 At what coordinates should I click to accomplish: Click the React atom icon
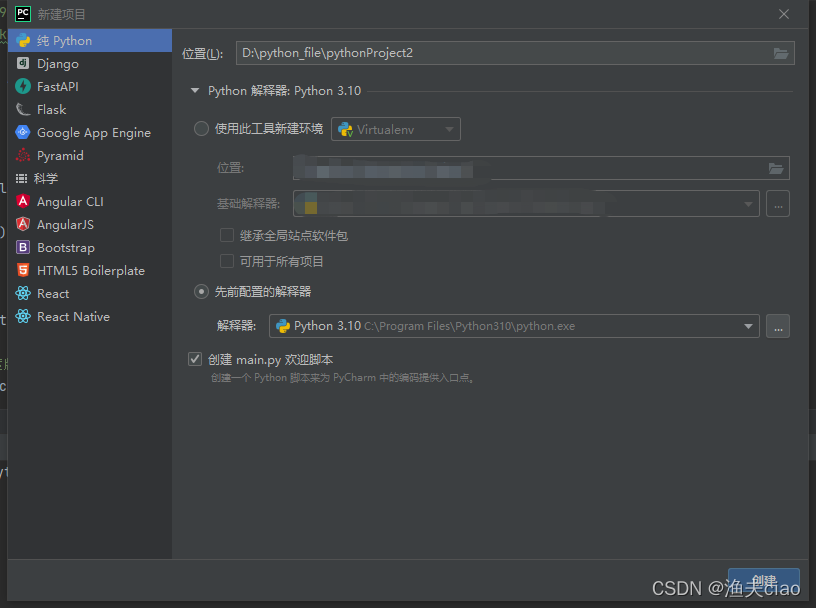click(x=23, y=293)
